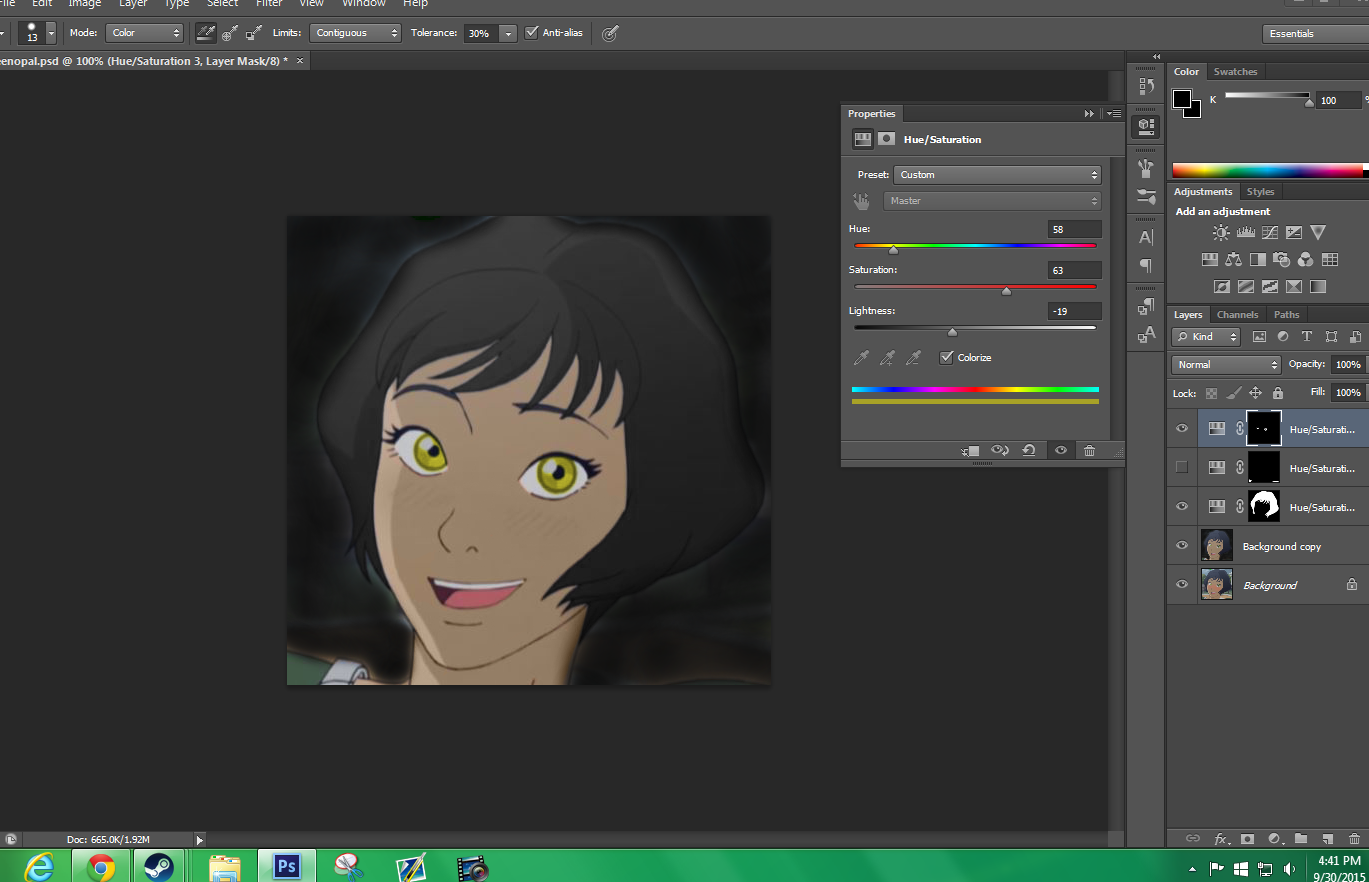
Task: Hide the Background layer
Action: click(1182, 585)
